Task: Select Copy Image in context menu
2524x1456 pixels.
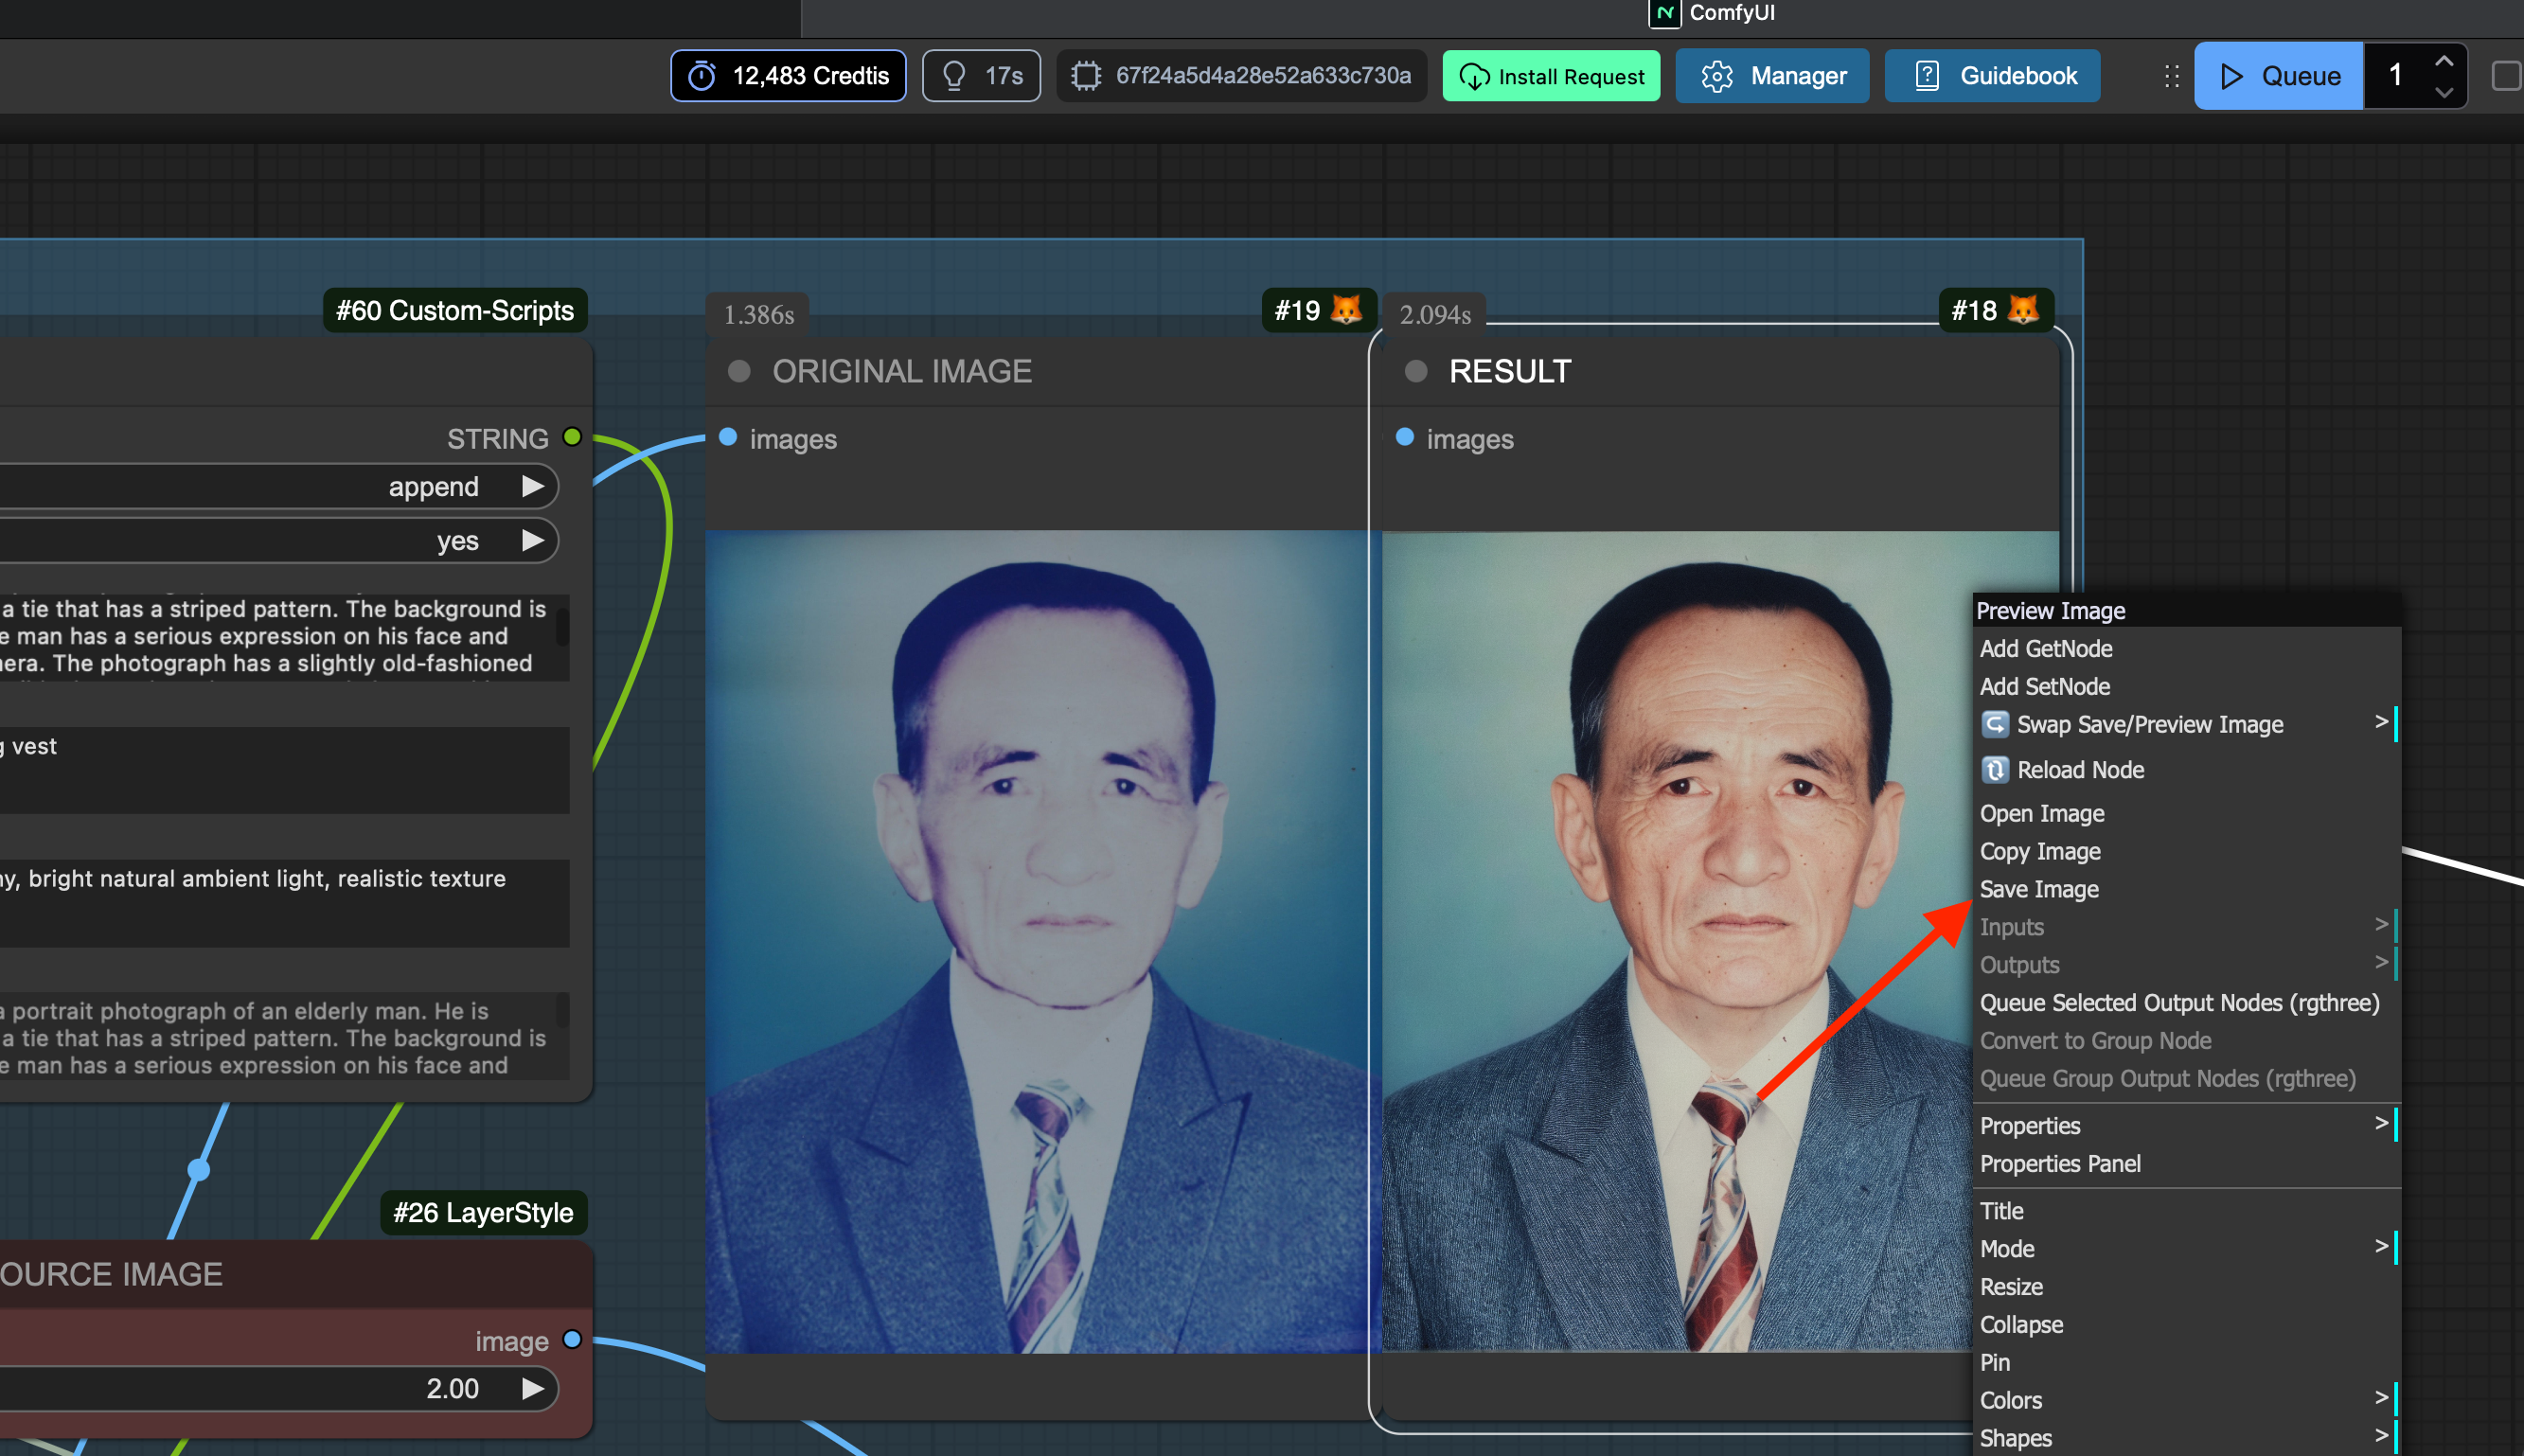Action: point(2039,851)
